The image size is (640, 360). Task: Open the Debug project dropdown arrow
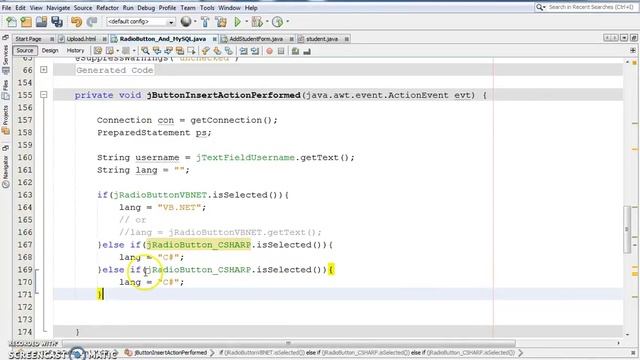pos(267,22)
